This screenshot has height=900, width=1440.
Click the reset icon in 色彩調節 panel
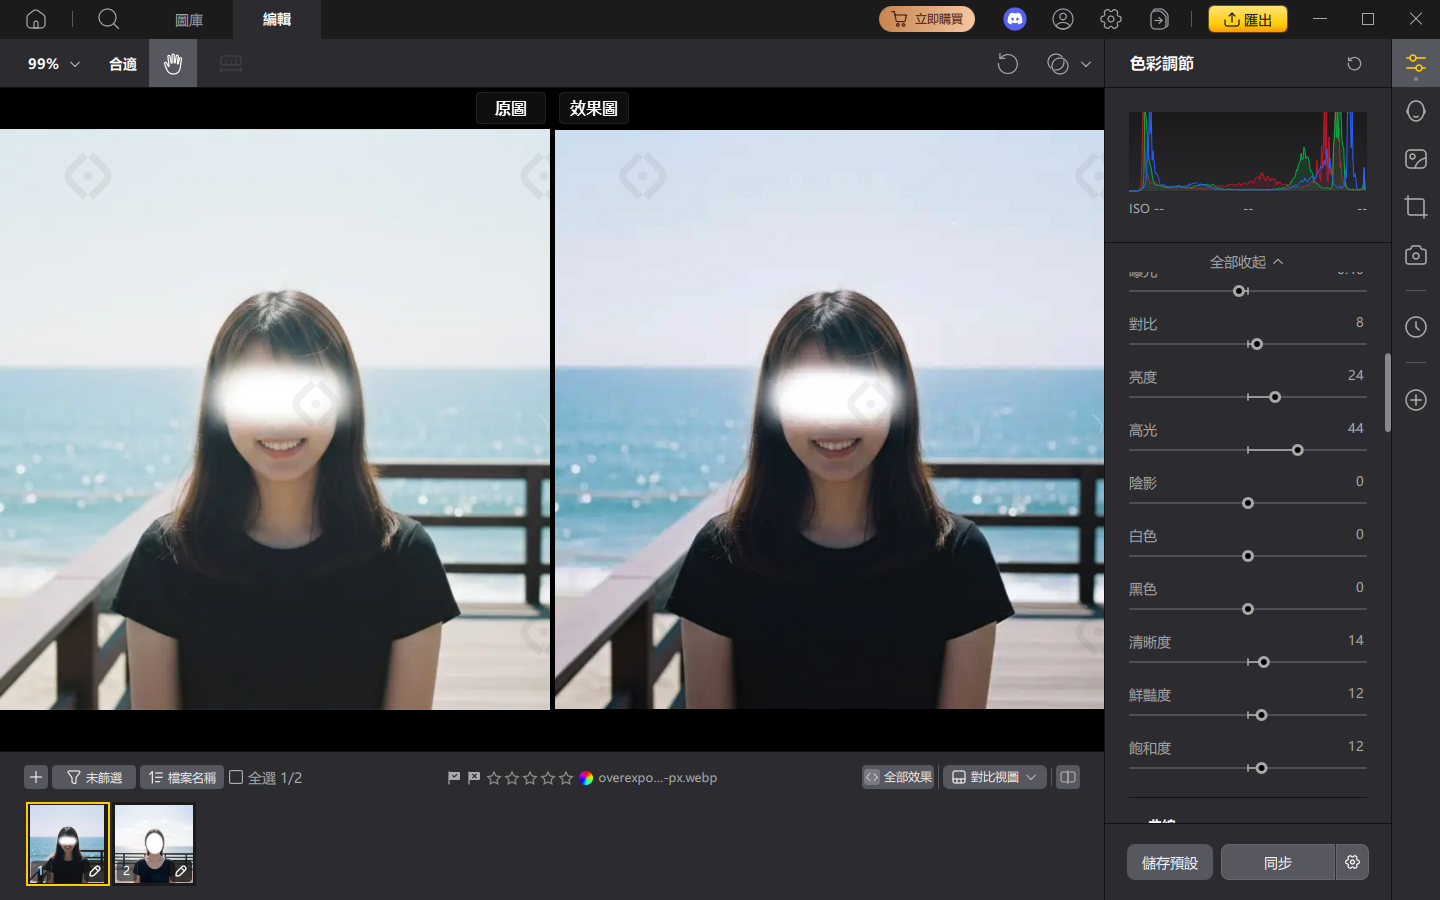coord(1354,63)
